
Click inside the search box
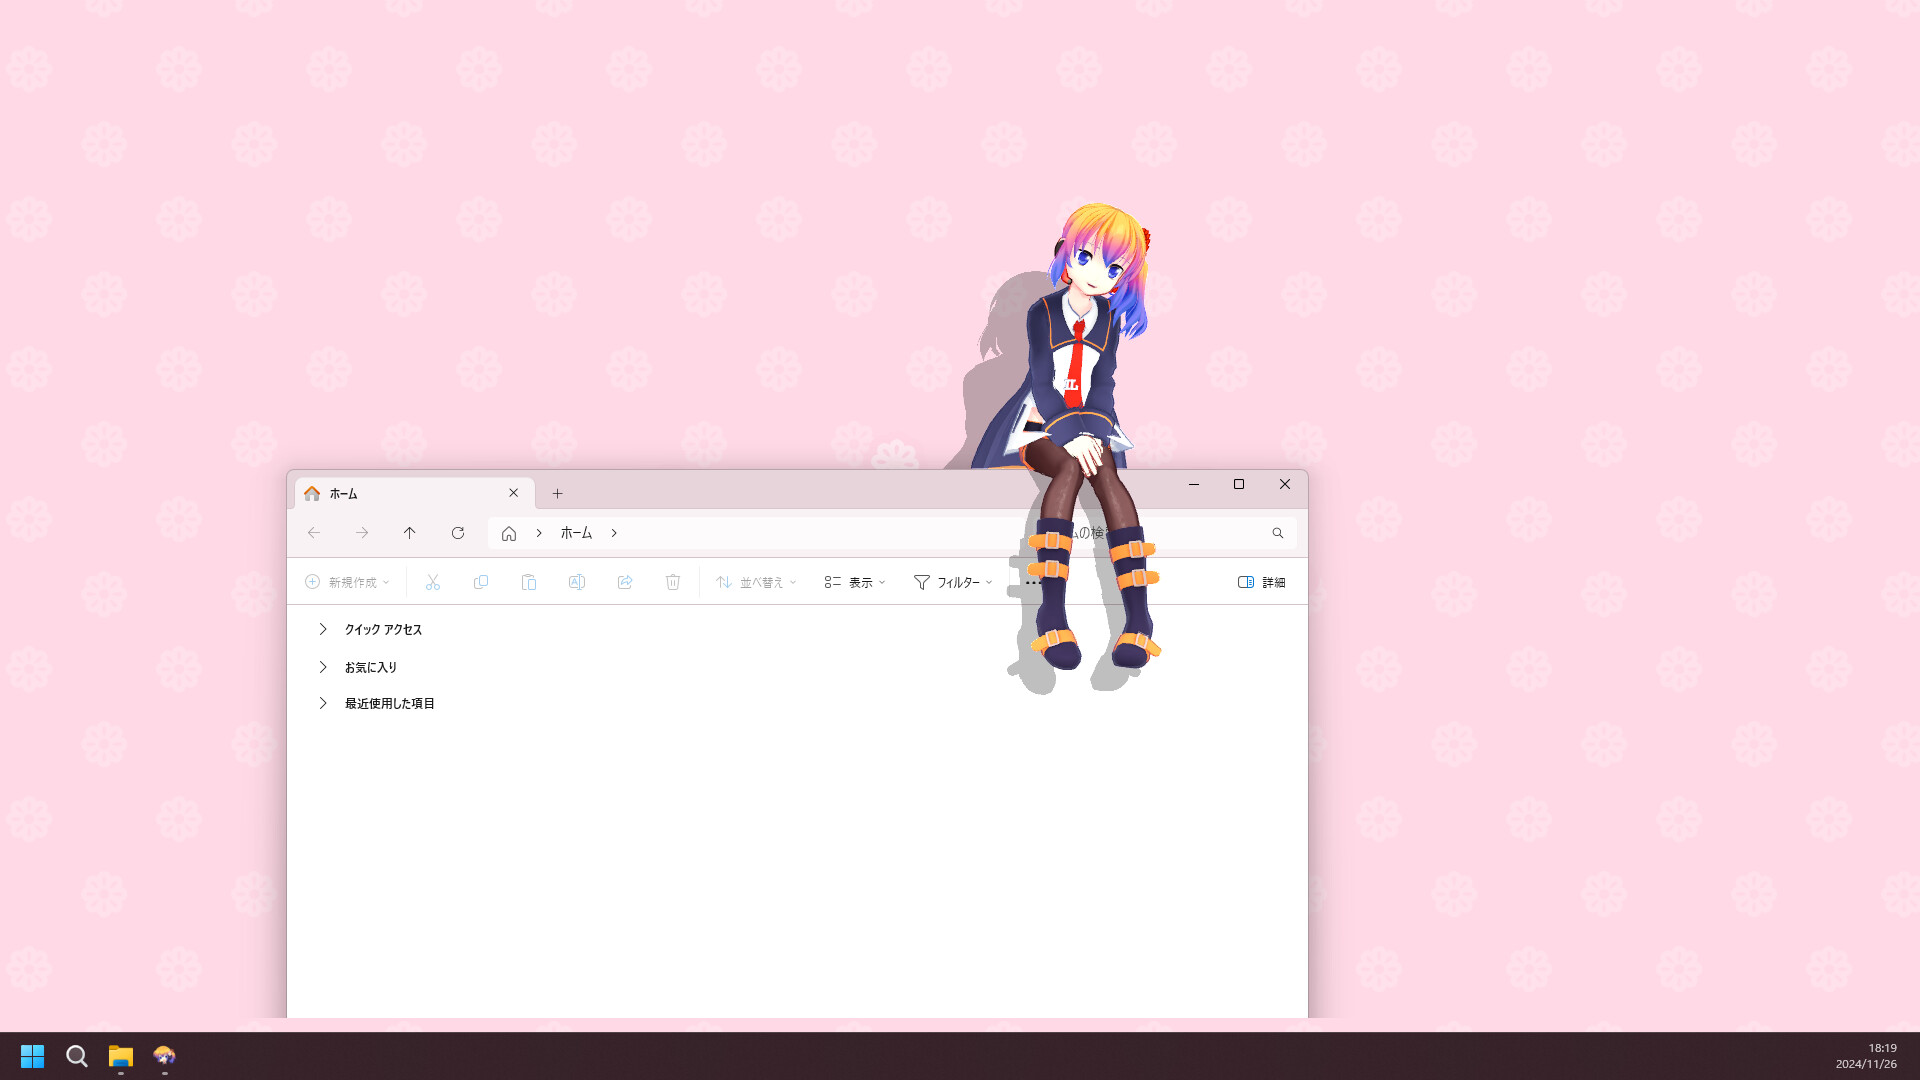tap(1200, 533)
